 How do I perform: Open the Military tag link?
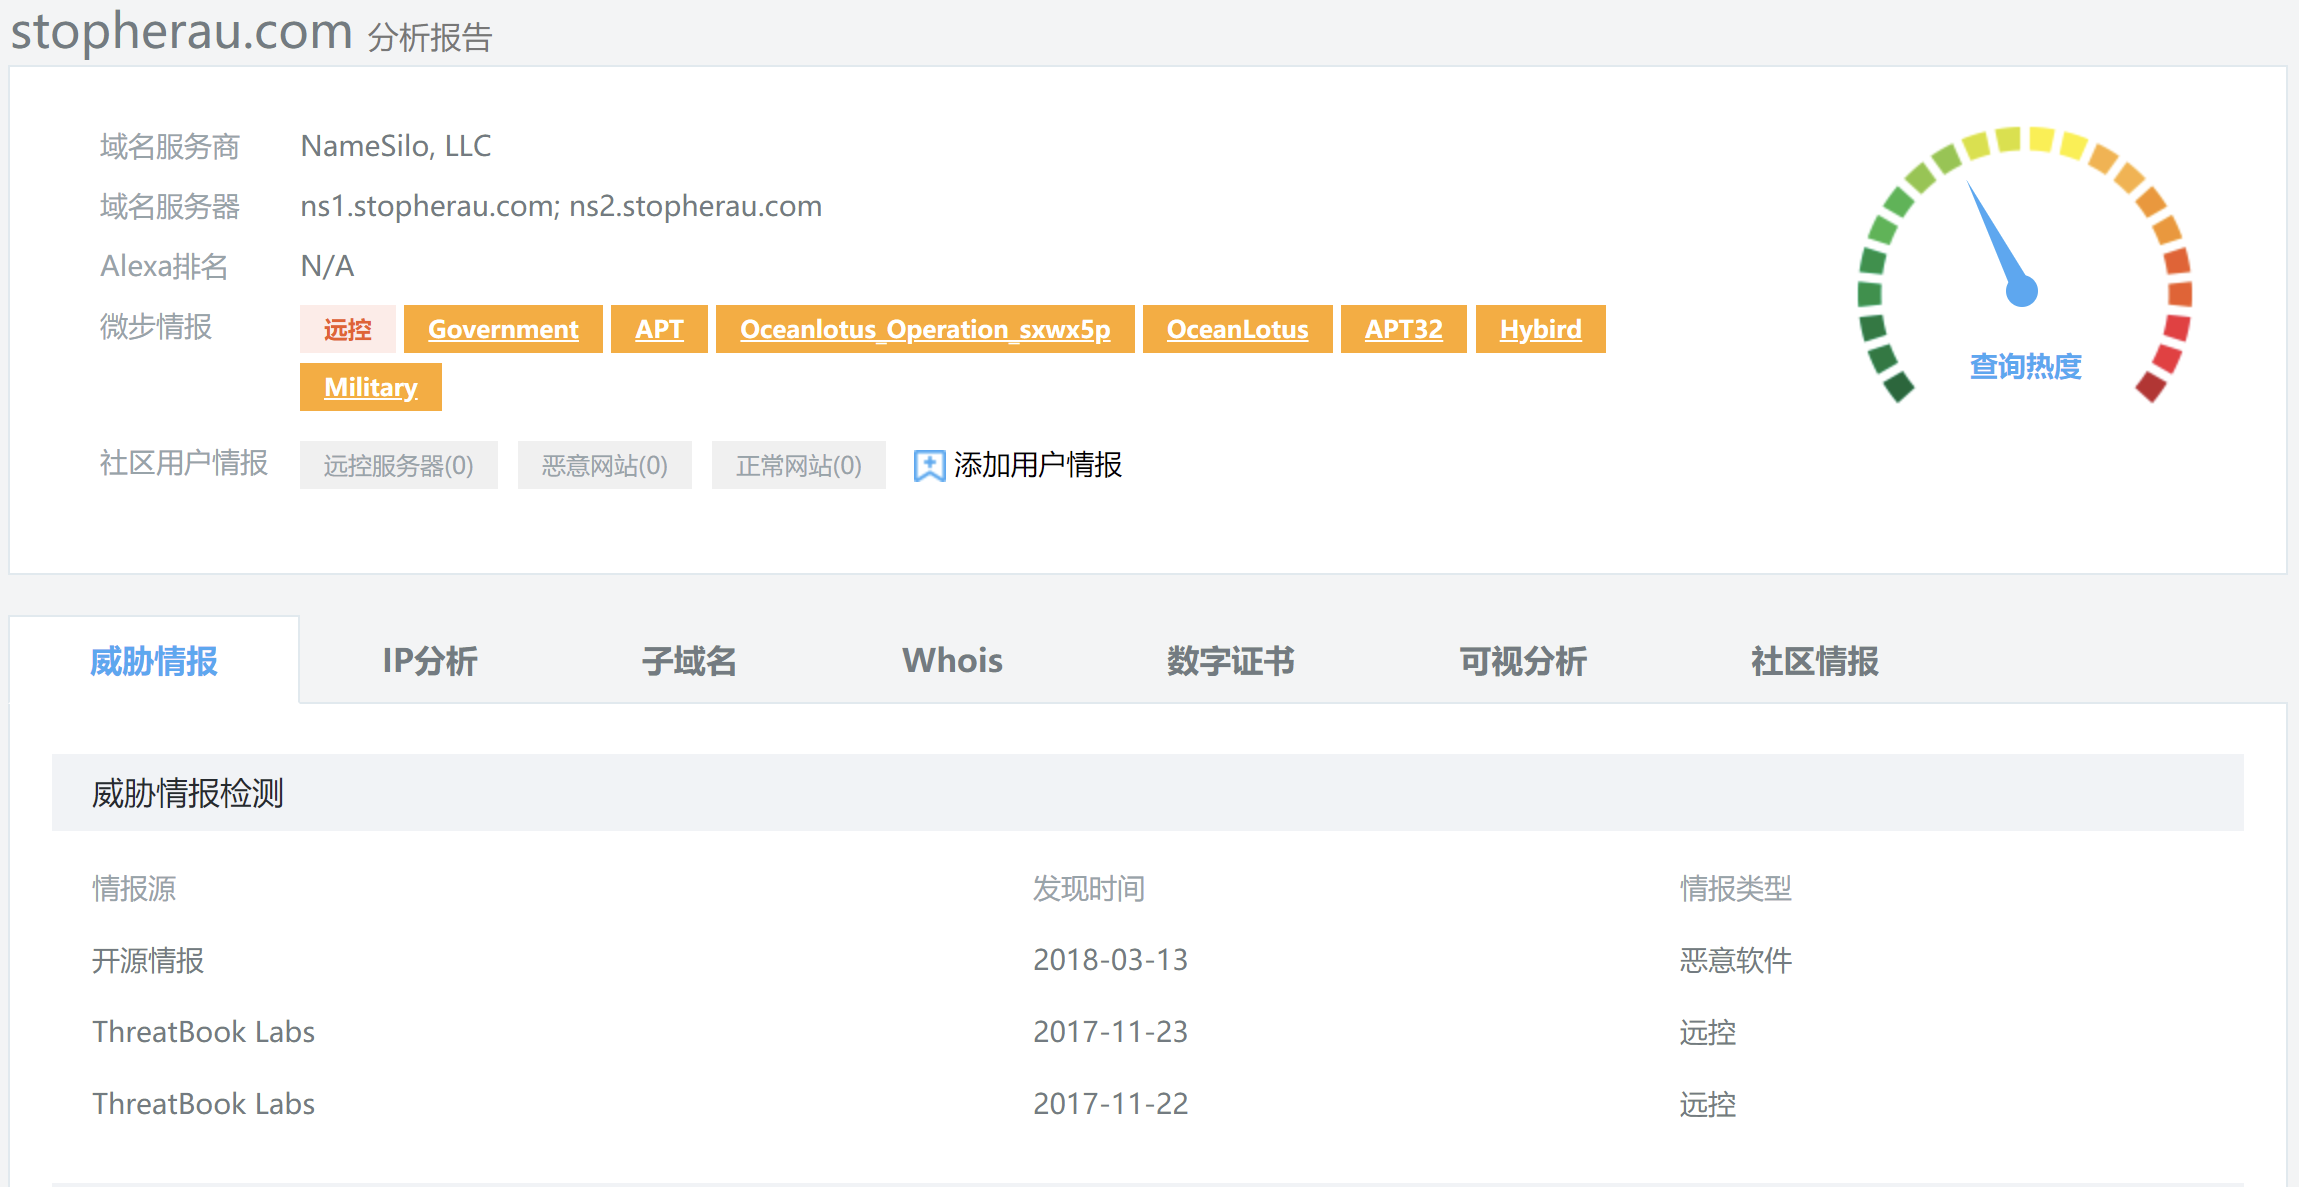pos(370,387)
